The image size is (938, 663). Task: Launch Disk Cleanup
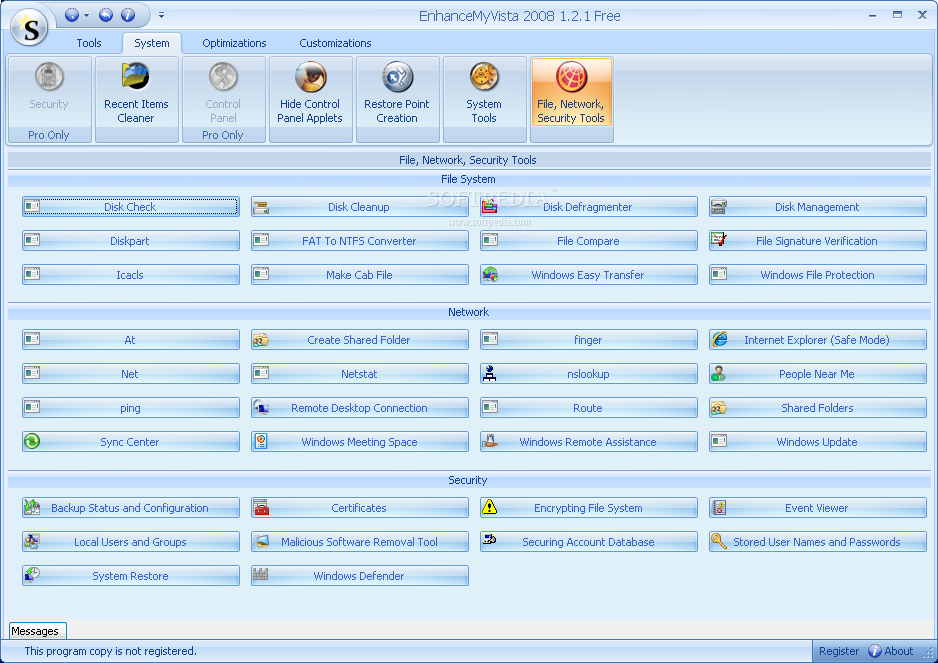pyautogui.click(x=360, y=206)
